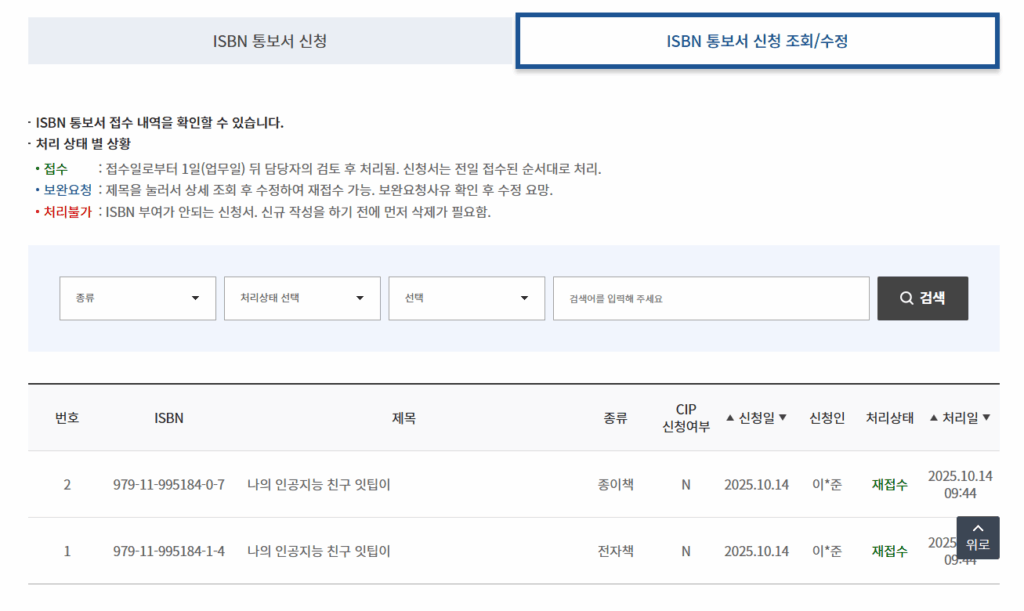The image size is (1024, 611).
Task: Open the title link in the 종이책 row
Action: pos(319,485)
